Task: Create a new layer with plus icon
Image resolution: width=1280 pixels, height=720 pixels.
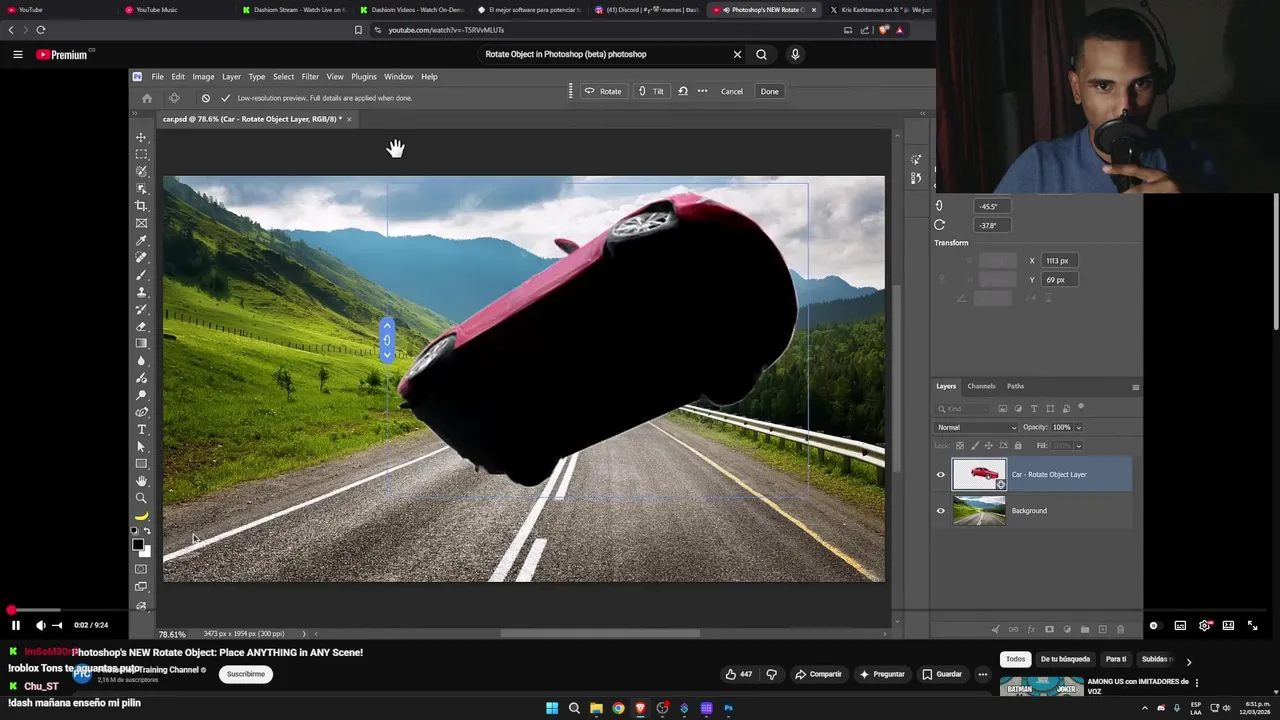Action: click(1102, 629)
